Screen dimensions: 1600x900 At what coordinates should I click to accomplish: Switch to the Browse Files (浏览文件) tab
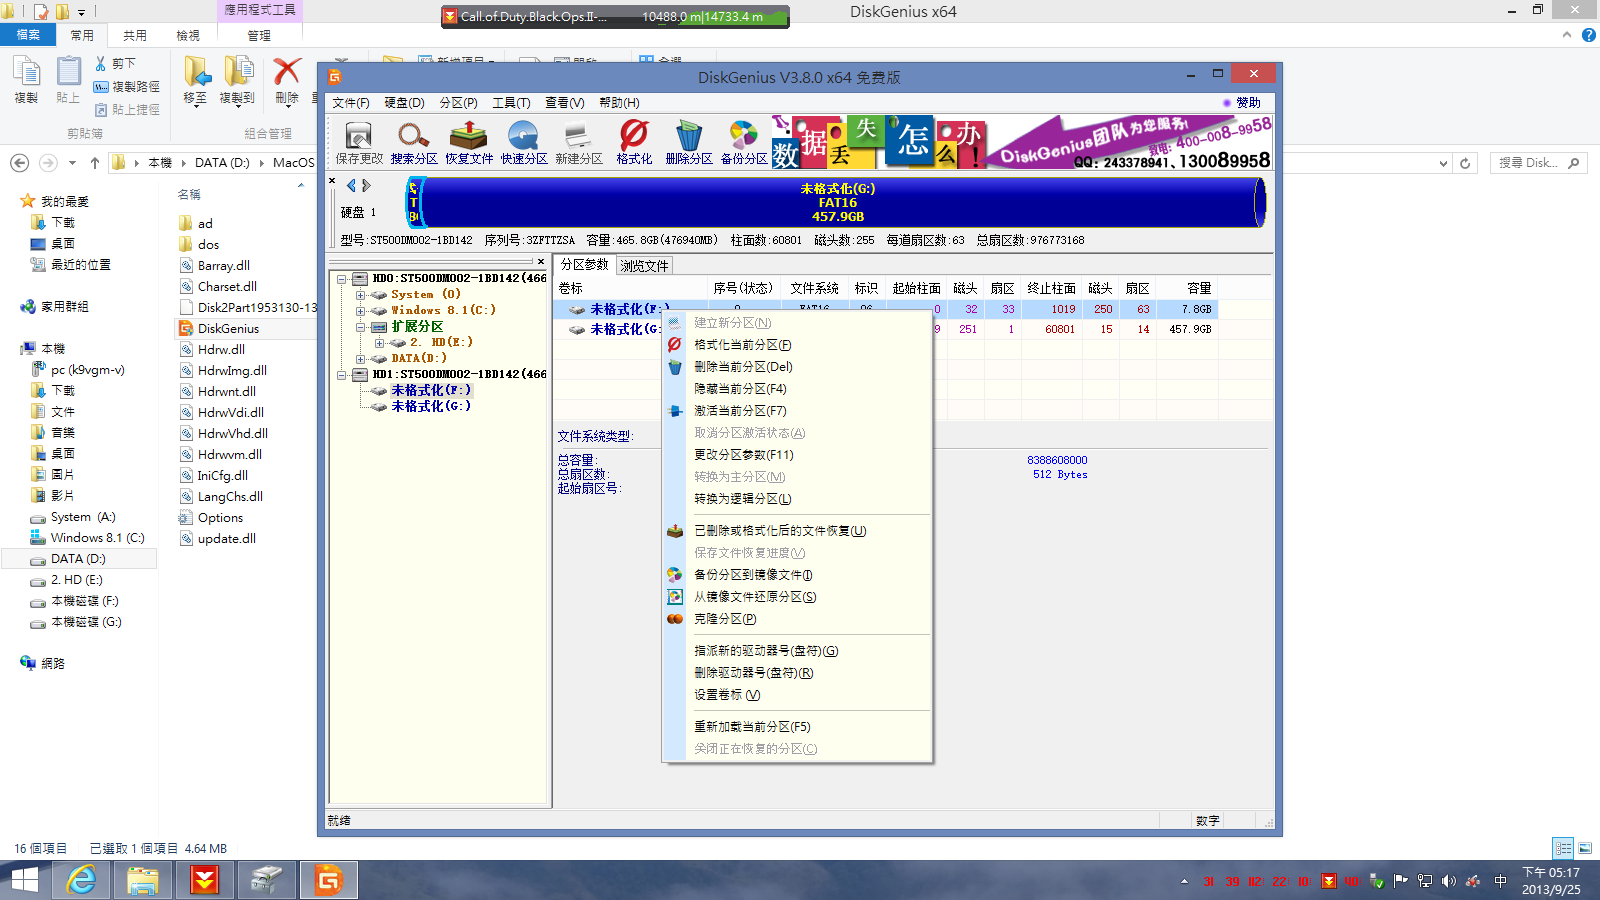(644, 265)
